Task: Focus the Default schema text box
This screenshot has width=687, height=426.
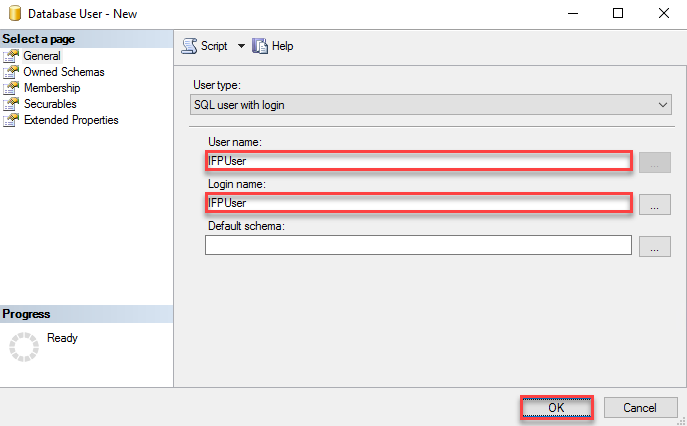Action: (418, 245)
